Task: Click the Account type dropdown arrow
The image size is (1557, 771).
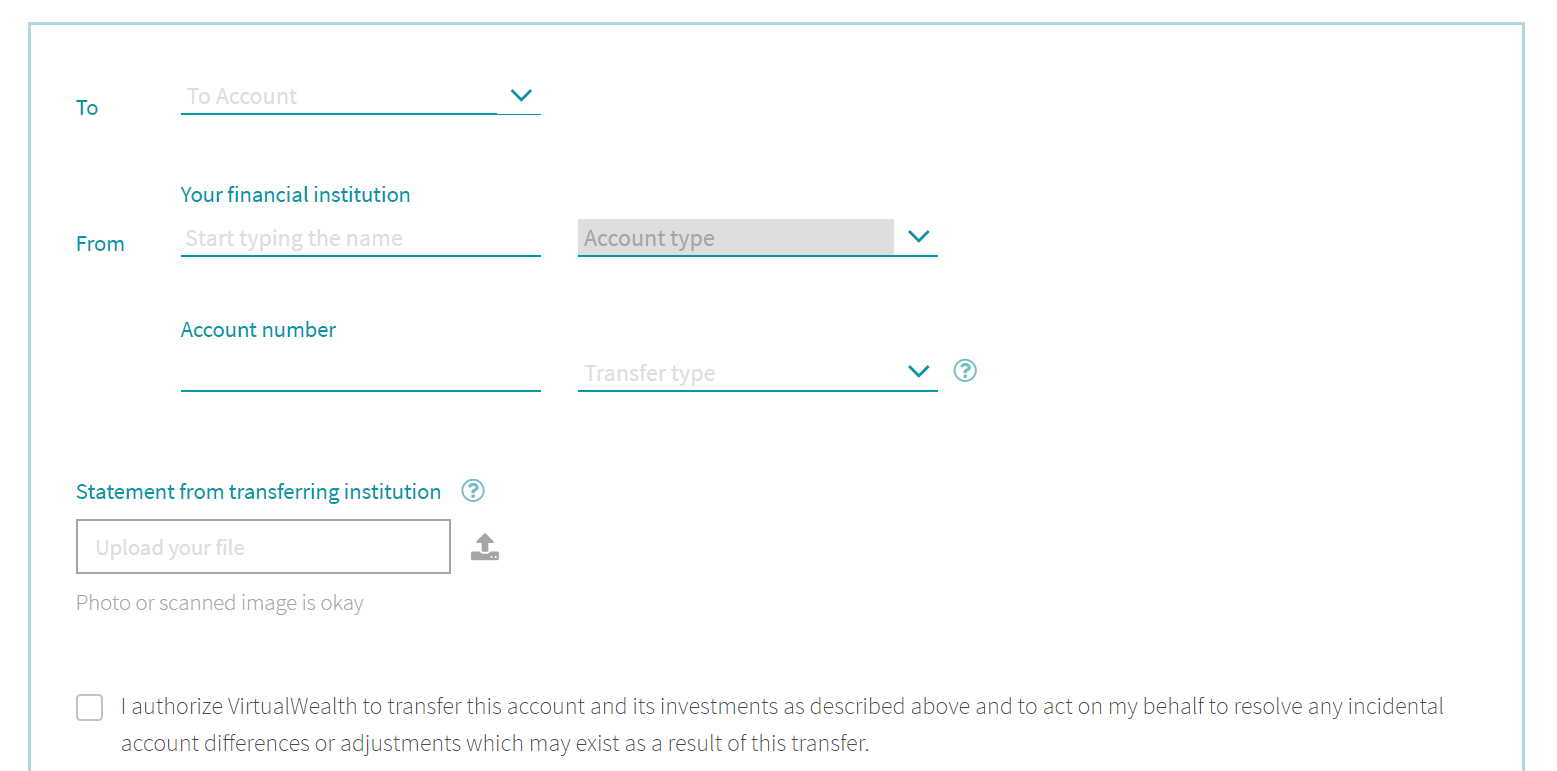Action: (x=918, y=237)
